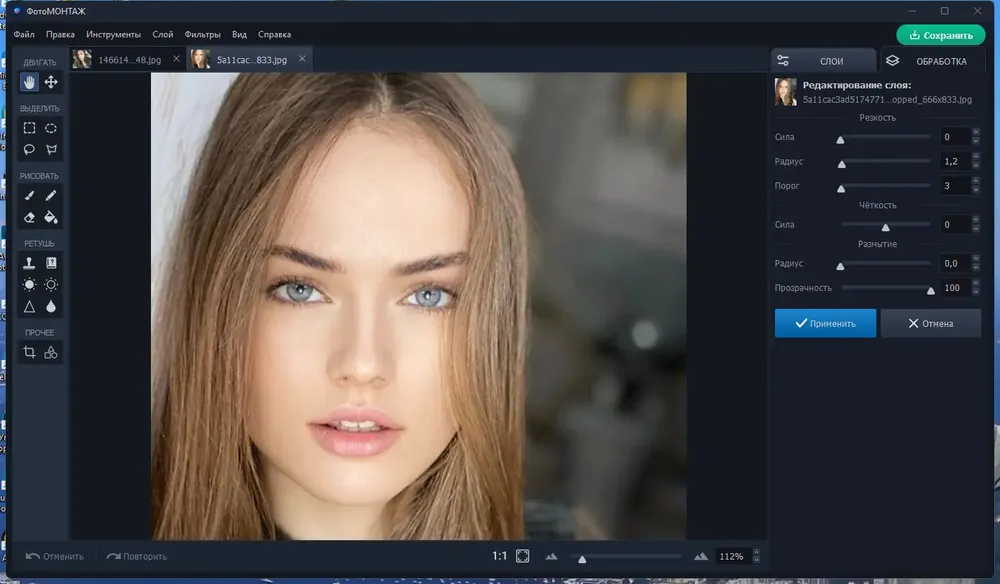The width and height of the screenshot is (1000, 584).
Task: Increase the Радиус sharpness value stepper
Action: (973, 158)
